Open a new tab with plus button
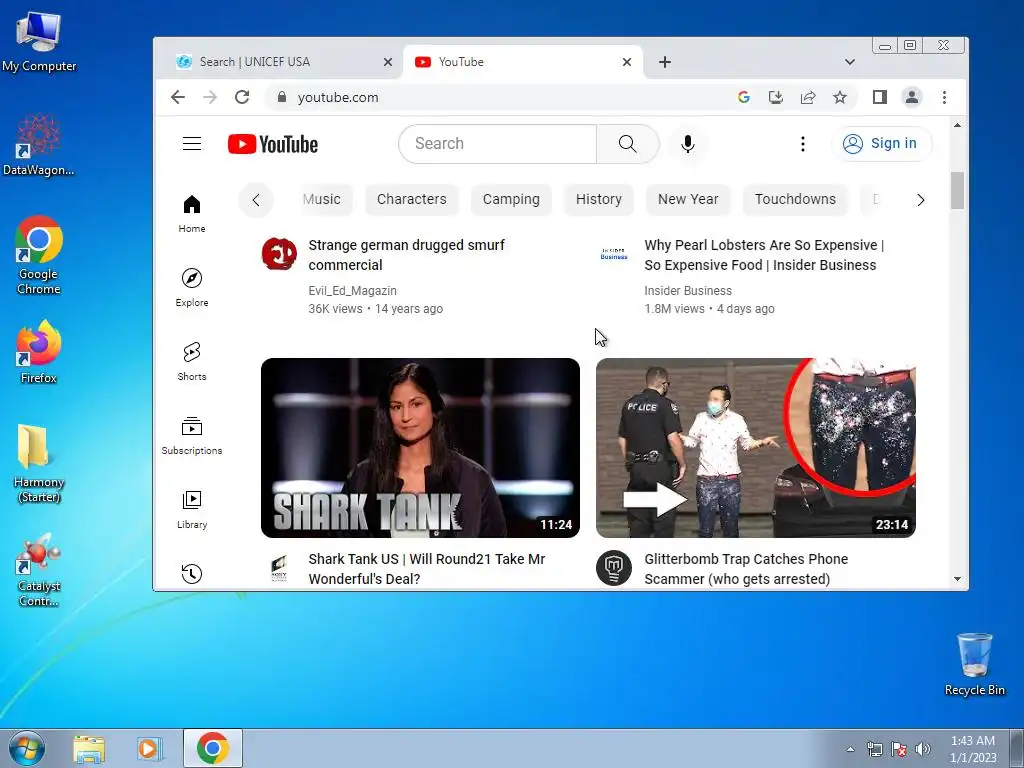1024x768 pixels. point(665,62)
